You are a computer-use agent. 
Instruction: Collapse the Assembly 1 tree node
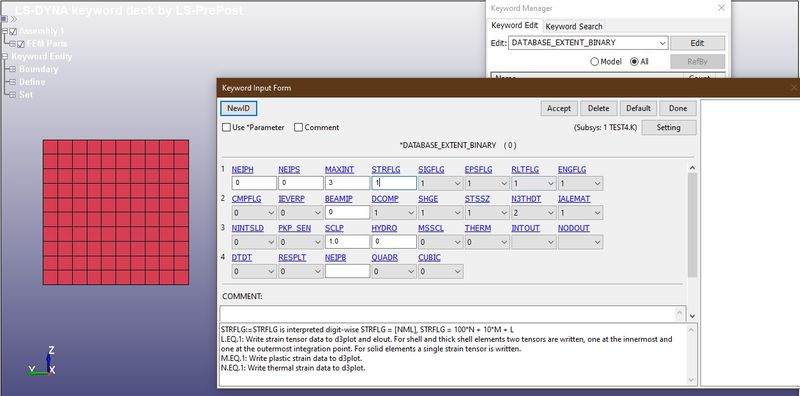click(x=5, y=32)
